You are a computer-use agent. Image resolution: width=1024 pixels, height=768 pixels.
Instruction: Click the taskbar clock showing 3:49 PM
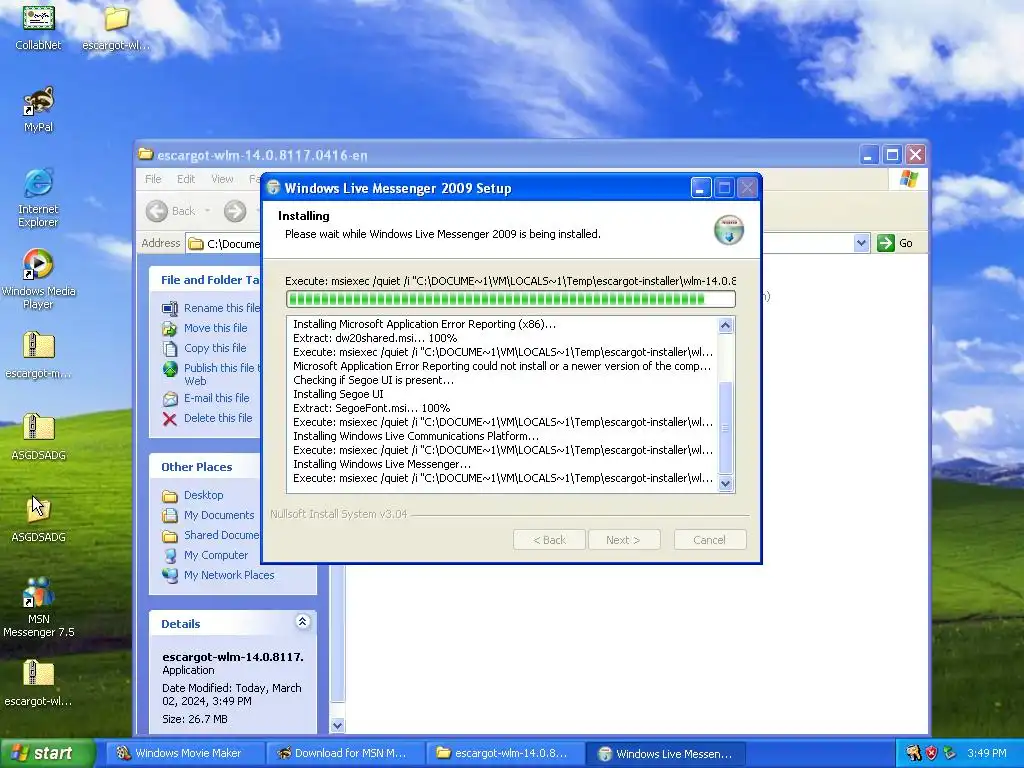pyautogui.click(x=986, y=753)
